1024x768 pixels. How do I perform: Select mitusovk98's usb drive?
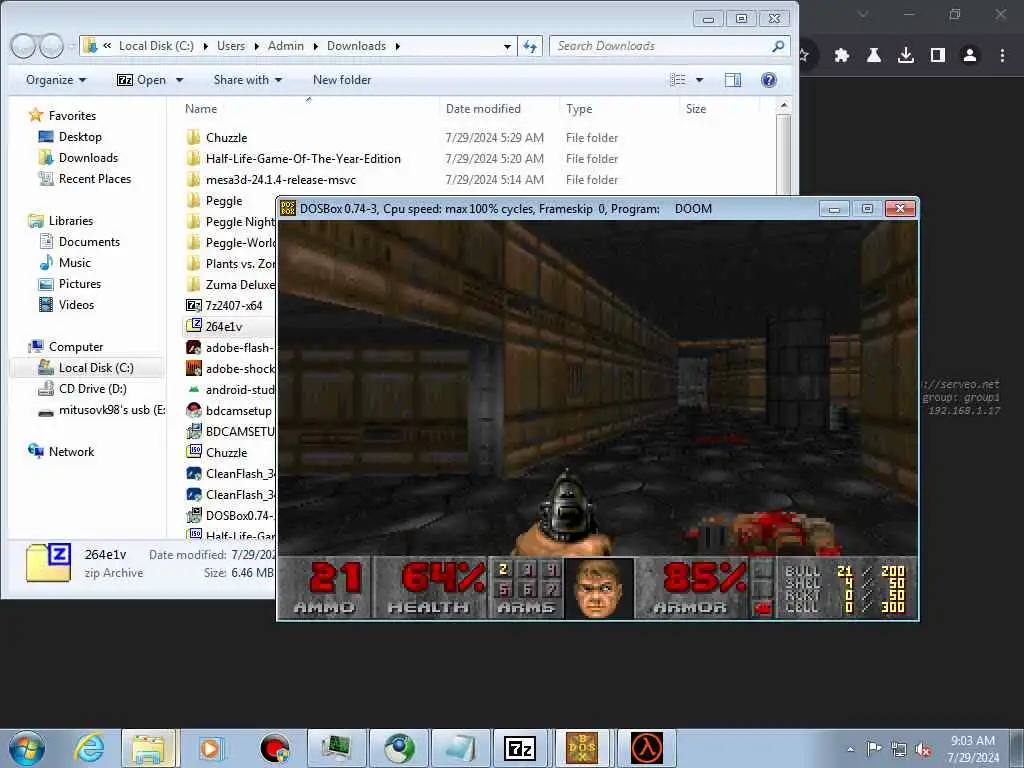coord(111,409)
